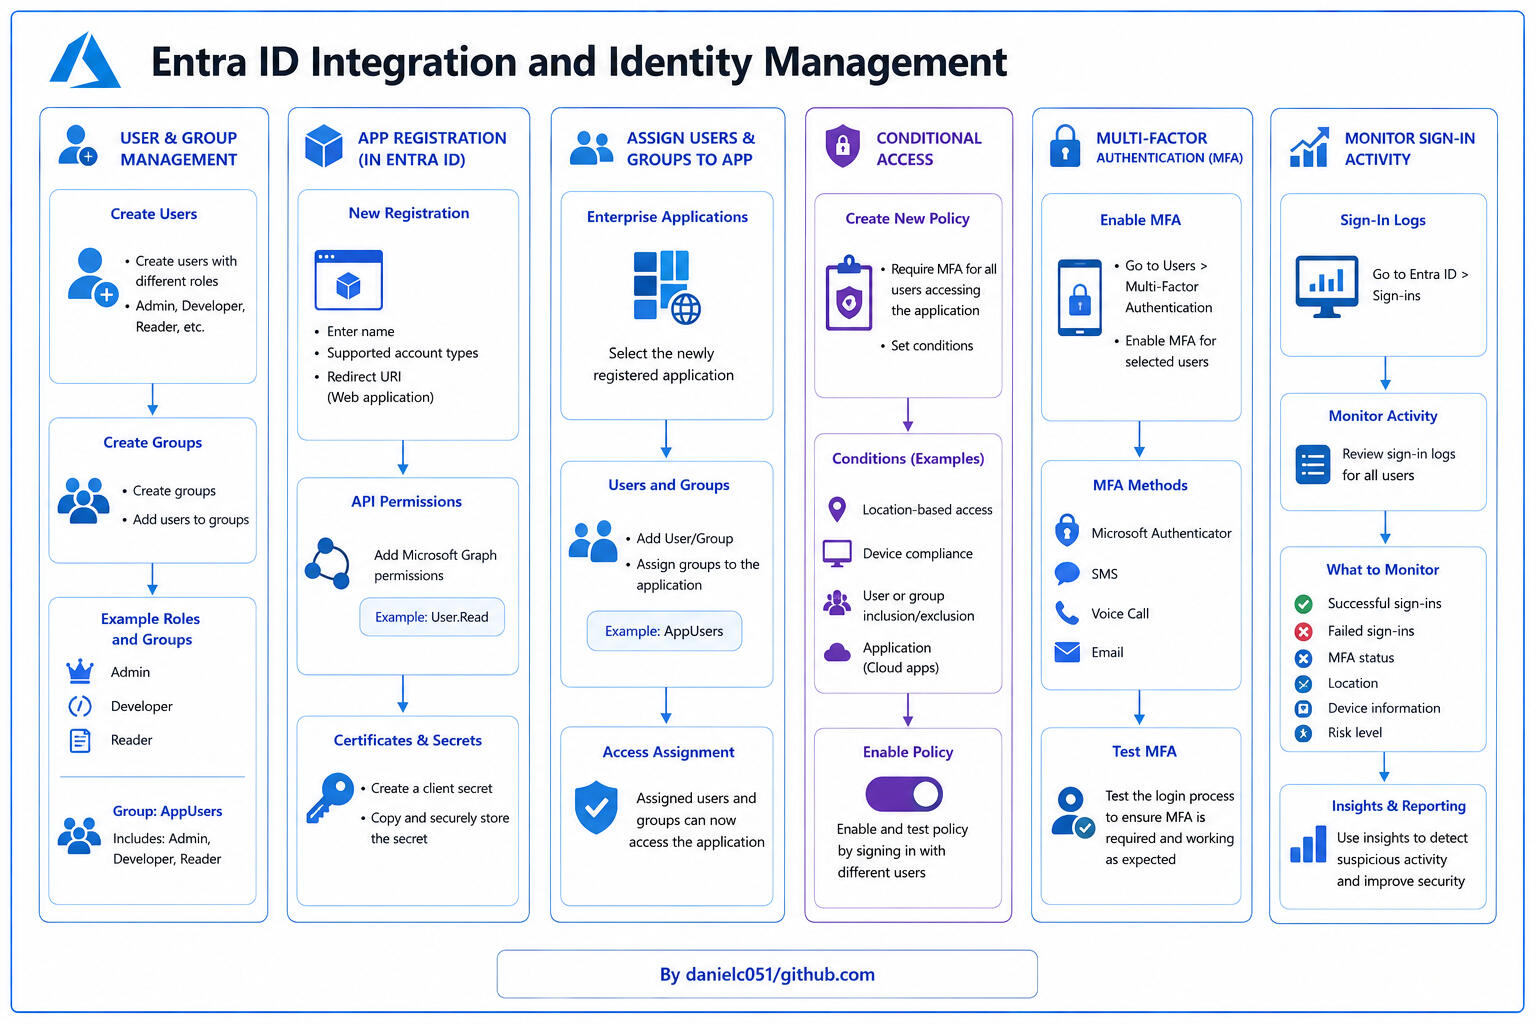Click the list icon in Monitor Activity card

pos(1313,465)
